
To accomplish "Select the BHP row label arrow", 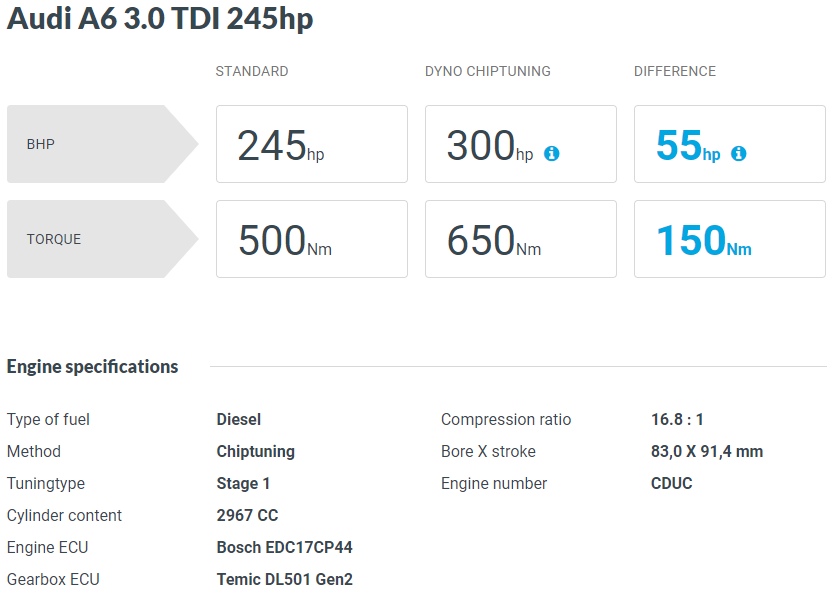I will 102,144.
